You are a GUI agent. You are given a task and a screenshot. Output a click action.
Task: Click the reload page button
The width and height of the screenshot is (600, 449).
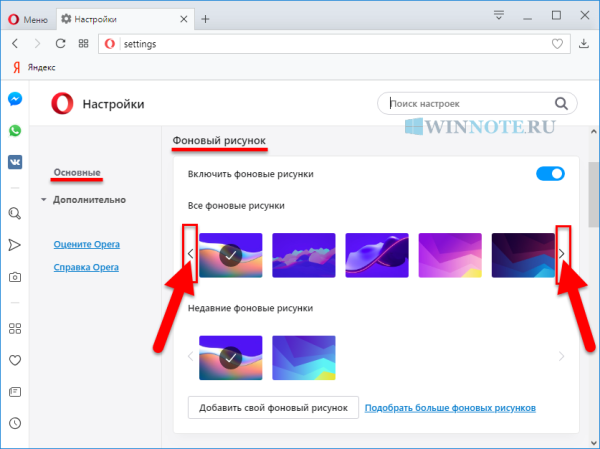(61, 44)
